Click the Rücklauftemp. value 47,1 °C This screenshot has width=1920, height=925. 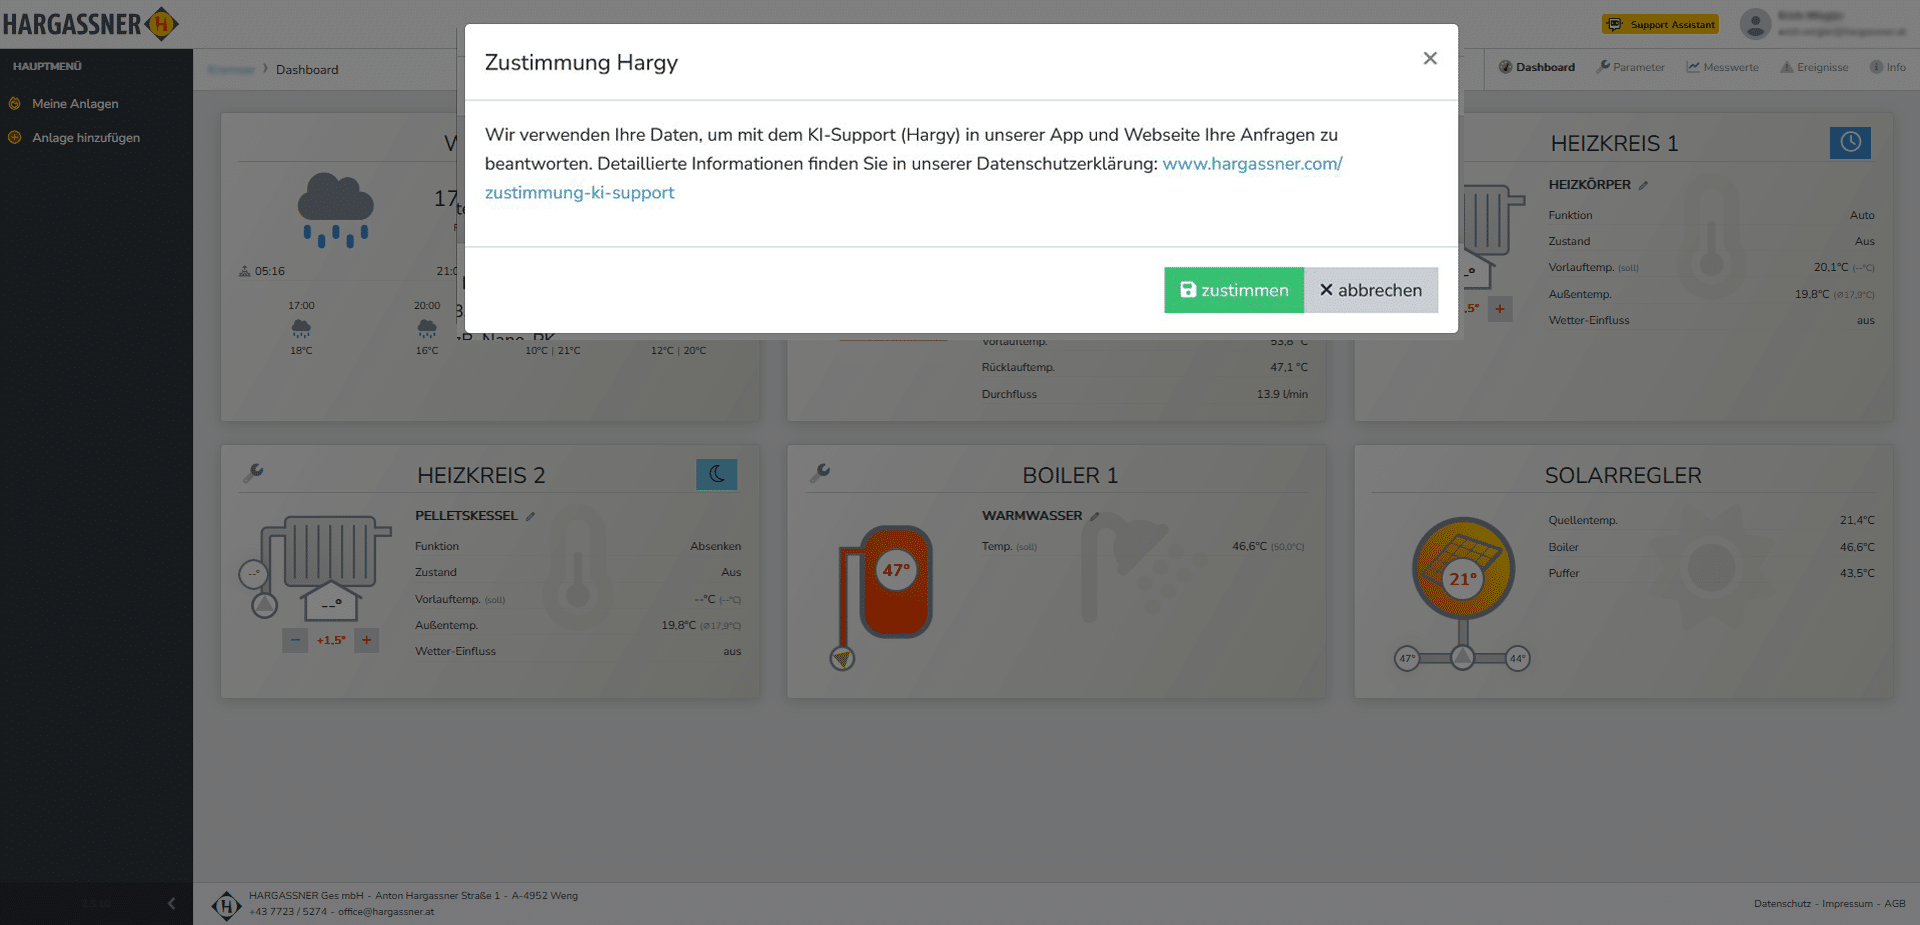(x=1289, y=368)
